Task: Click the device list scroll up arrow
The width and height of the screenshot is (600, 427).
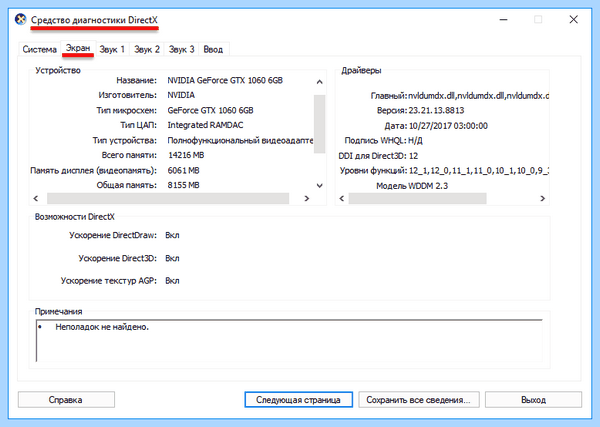Action: coord(320,81)
